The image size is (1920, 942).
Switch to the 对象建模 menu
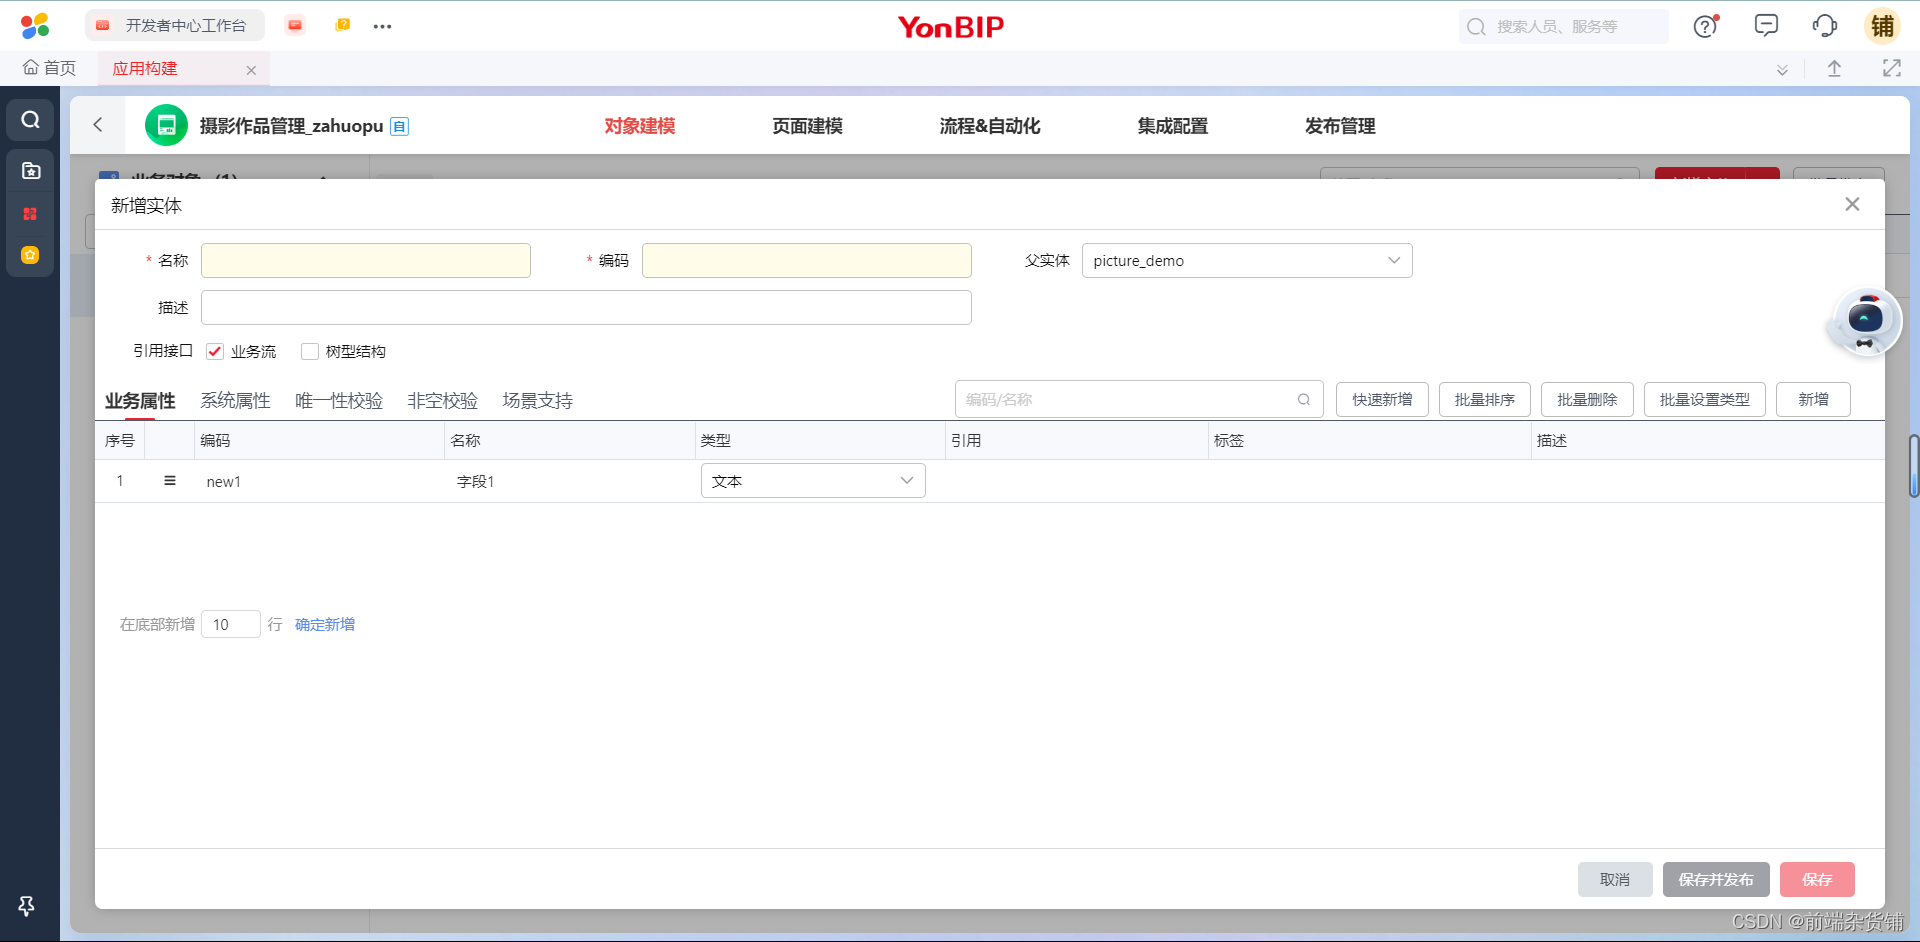(640, 126)
